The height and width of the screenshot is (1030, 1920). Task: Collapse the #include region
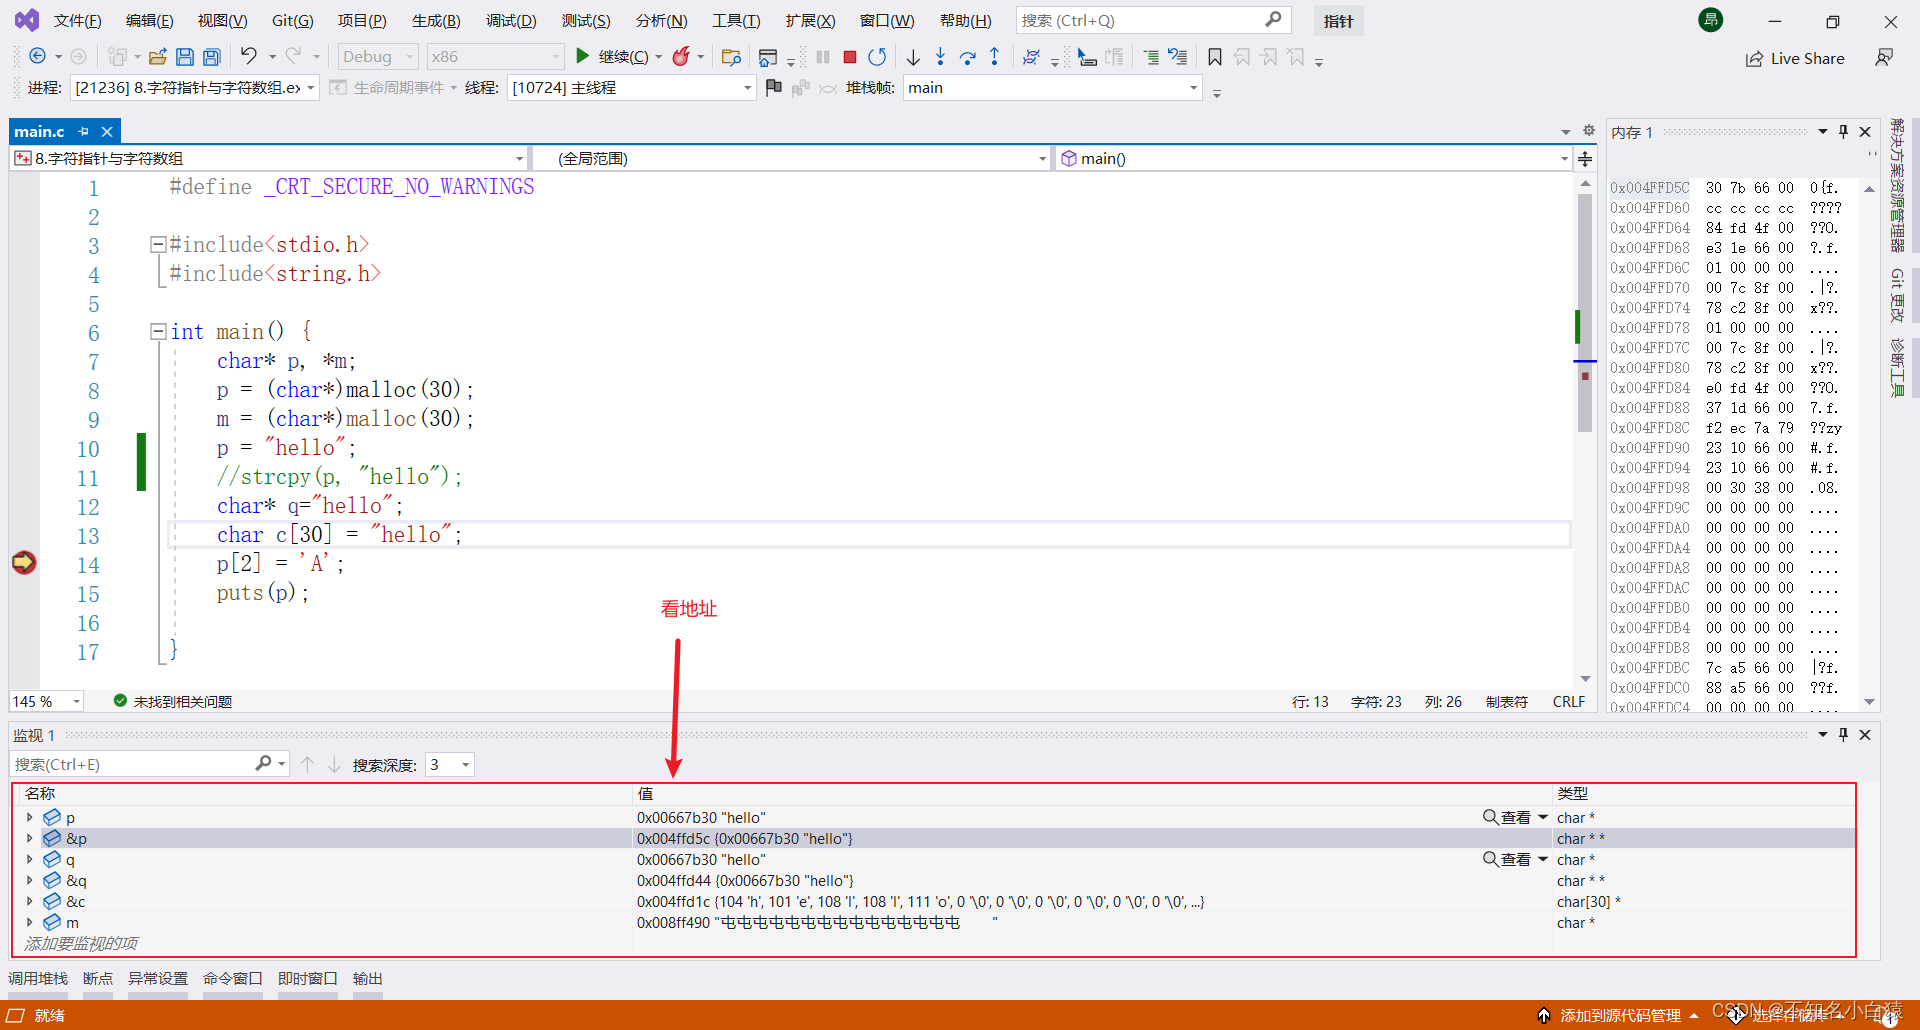(157, 244)
